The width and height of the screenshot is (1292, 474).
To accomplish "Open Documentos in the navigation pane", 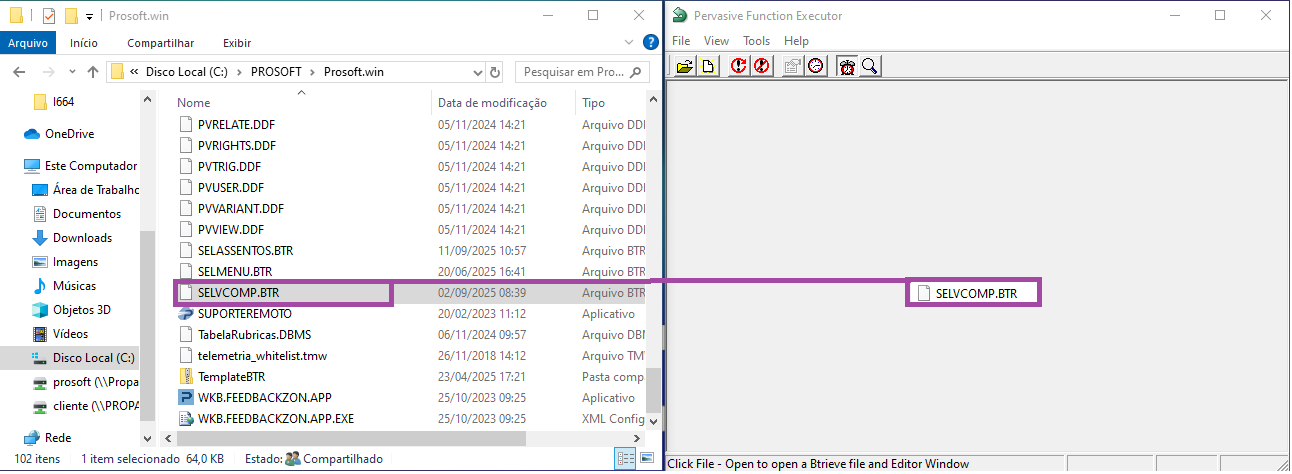I will (86, 214).
